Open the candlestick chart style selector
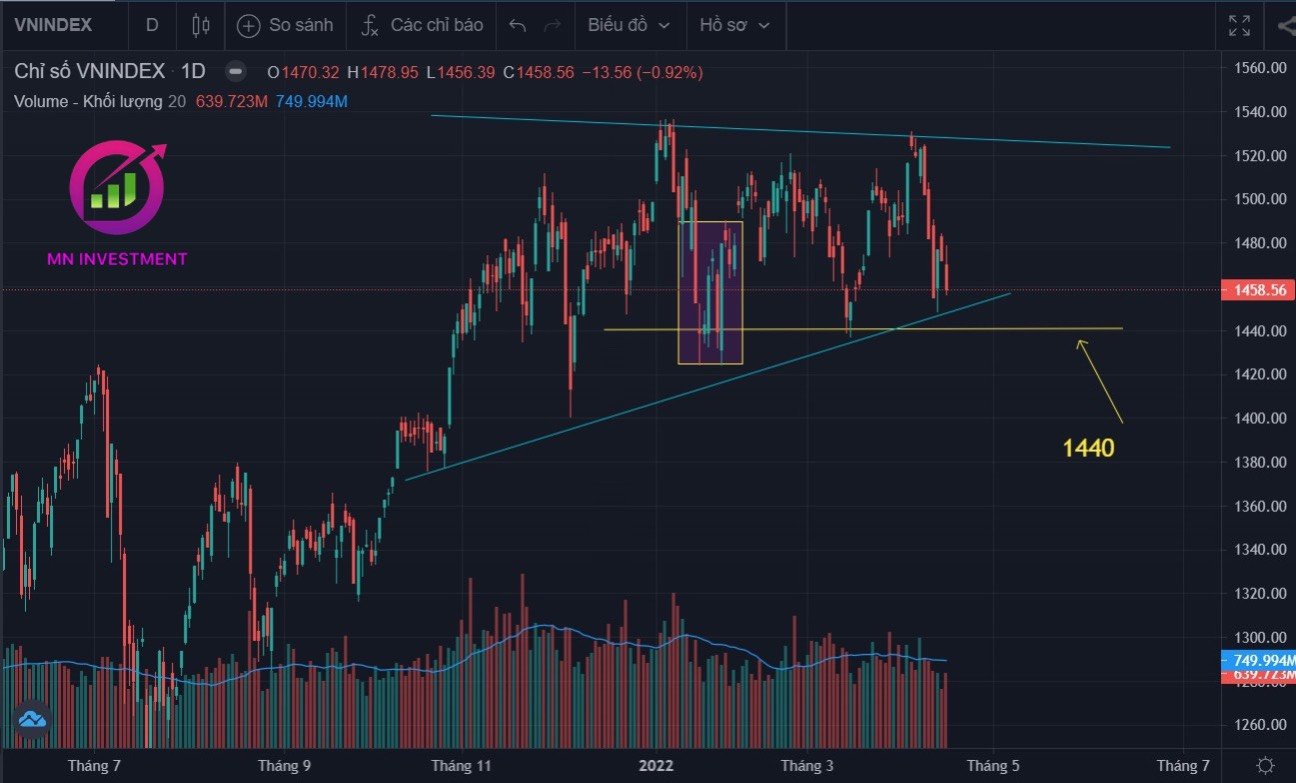This screenshot has width=1296, height=783. (201, 25)
